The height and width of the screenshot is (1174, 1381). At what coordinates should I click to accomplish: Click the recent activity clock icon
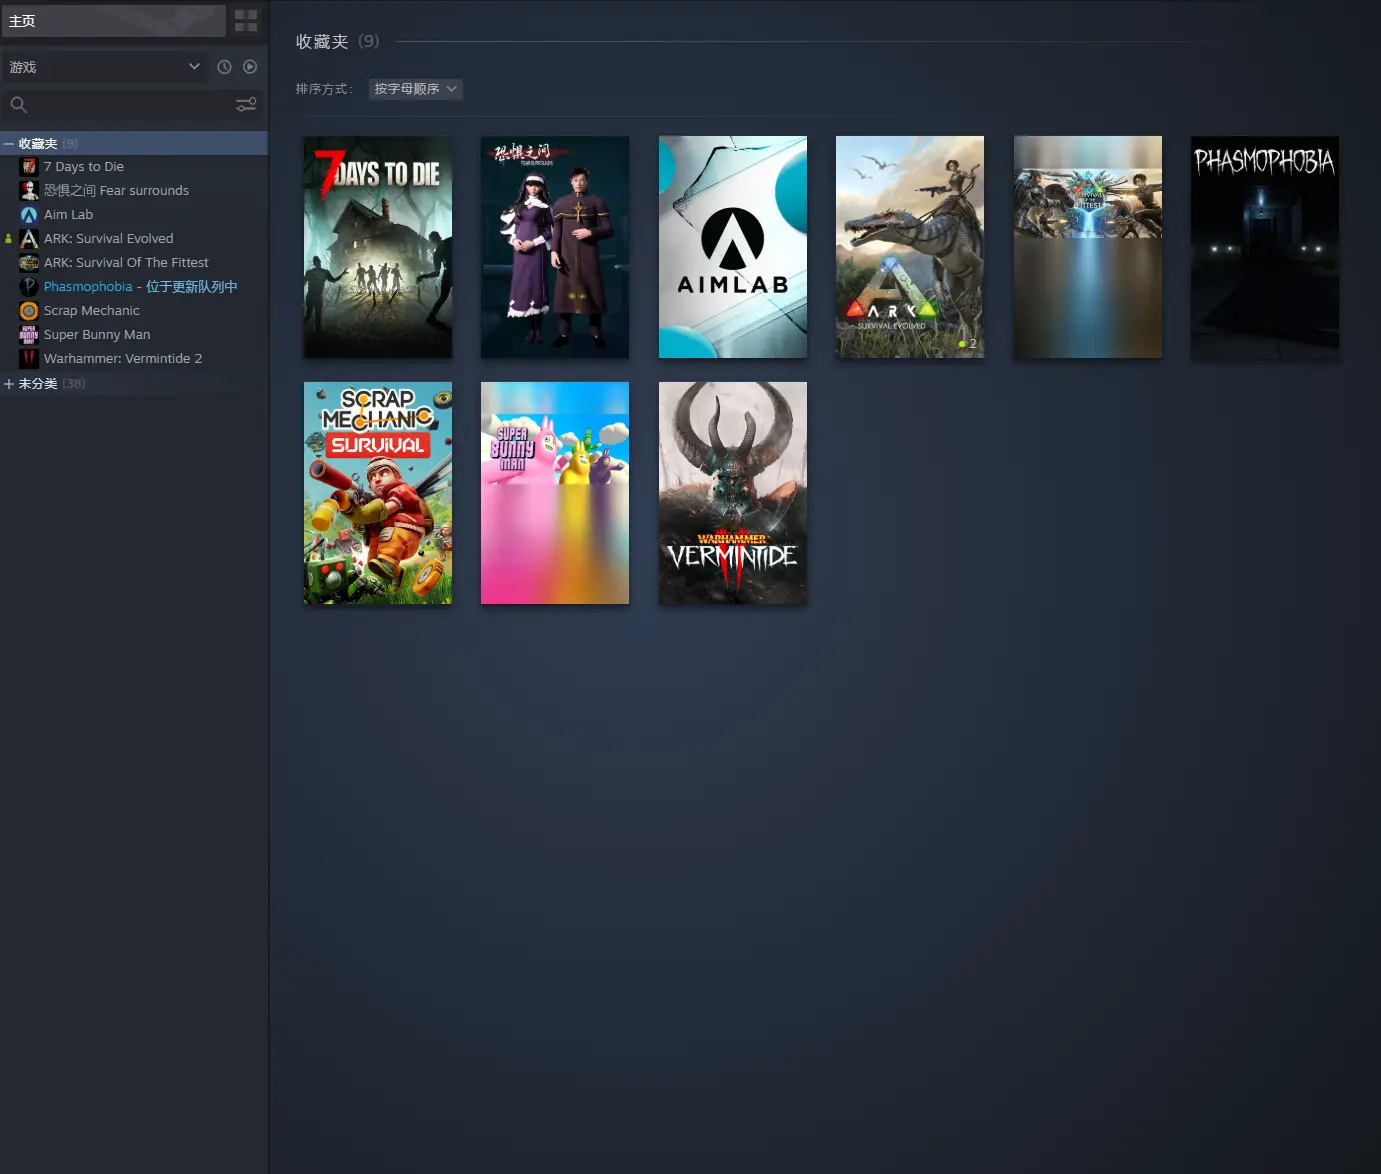[x=224, y=67]
